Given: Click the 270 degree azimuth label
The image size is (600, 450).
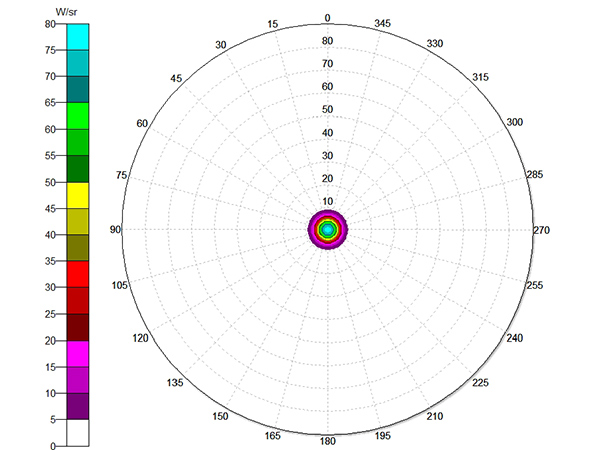Looking at the screenshot, I should (x=541, y=230).
